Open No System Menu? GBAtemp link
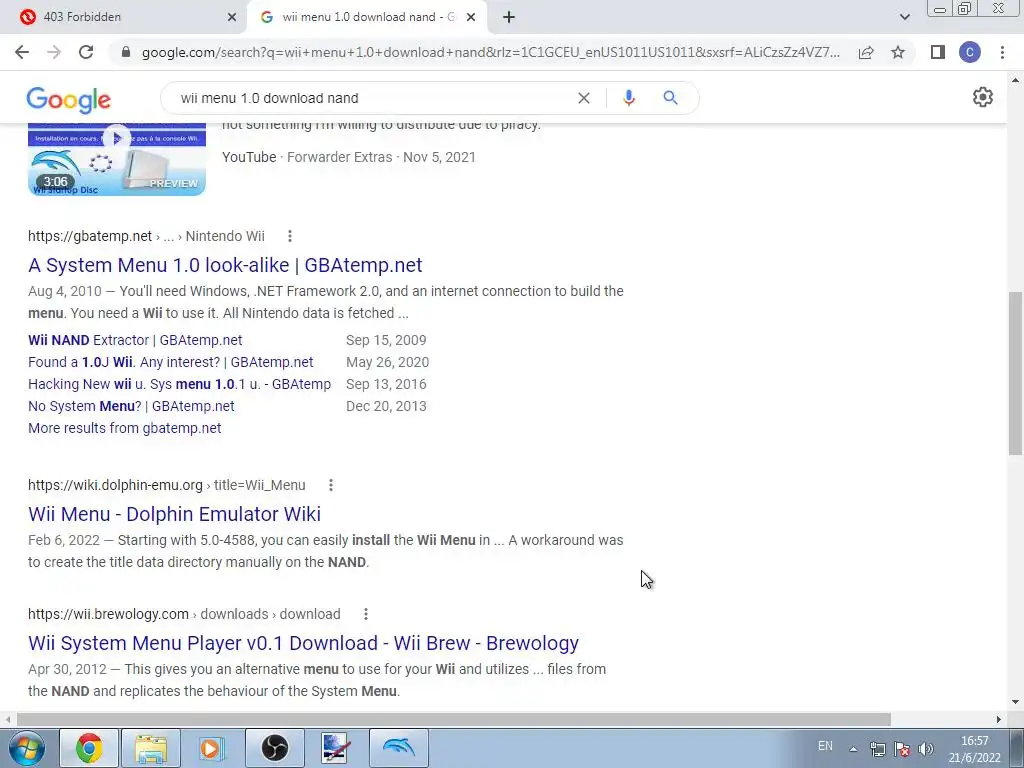Viewport: 1024px width, 768px height. pyautogui.click(x=131, y=406)
